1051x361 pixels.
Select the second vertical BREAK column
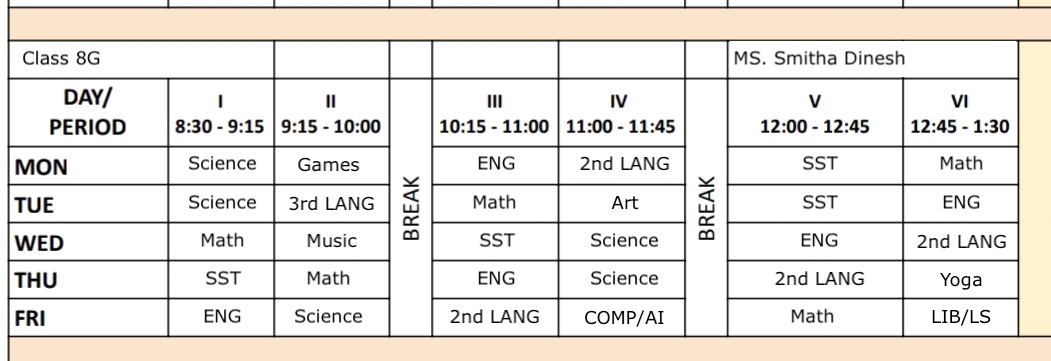tap(706, 208)
